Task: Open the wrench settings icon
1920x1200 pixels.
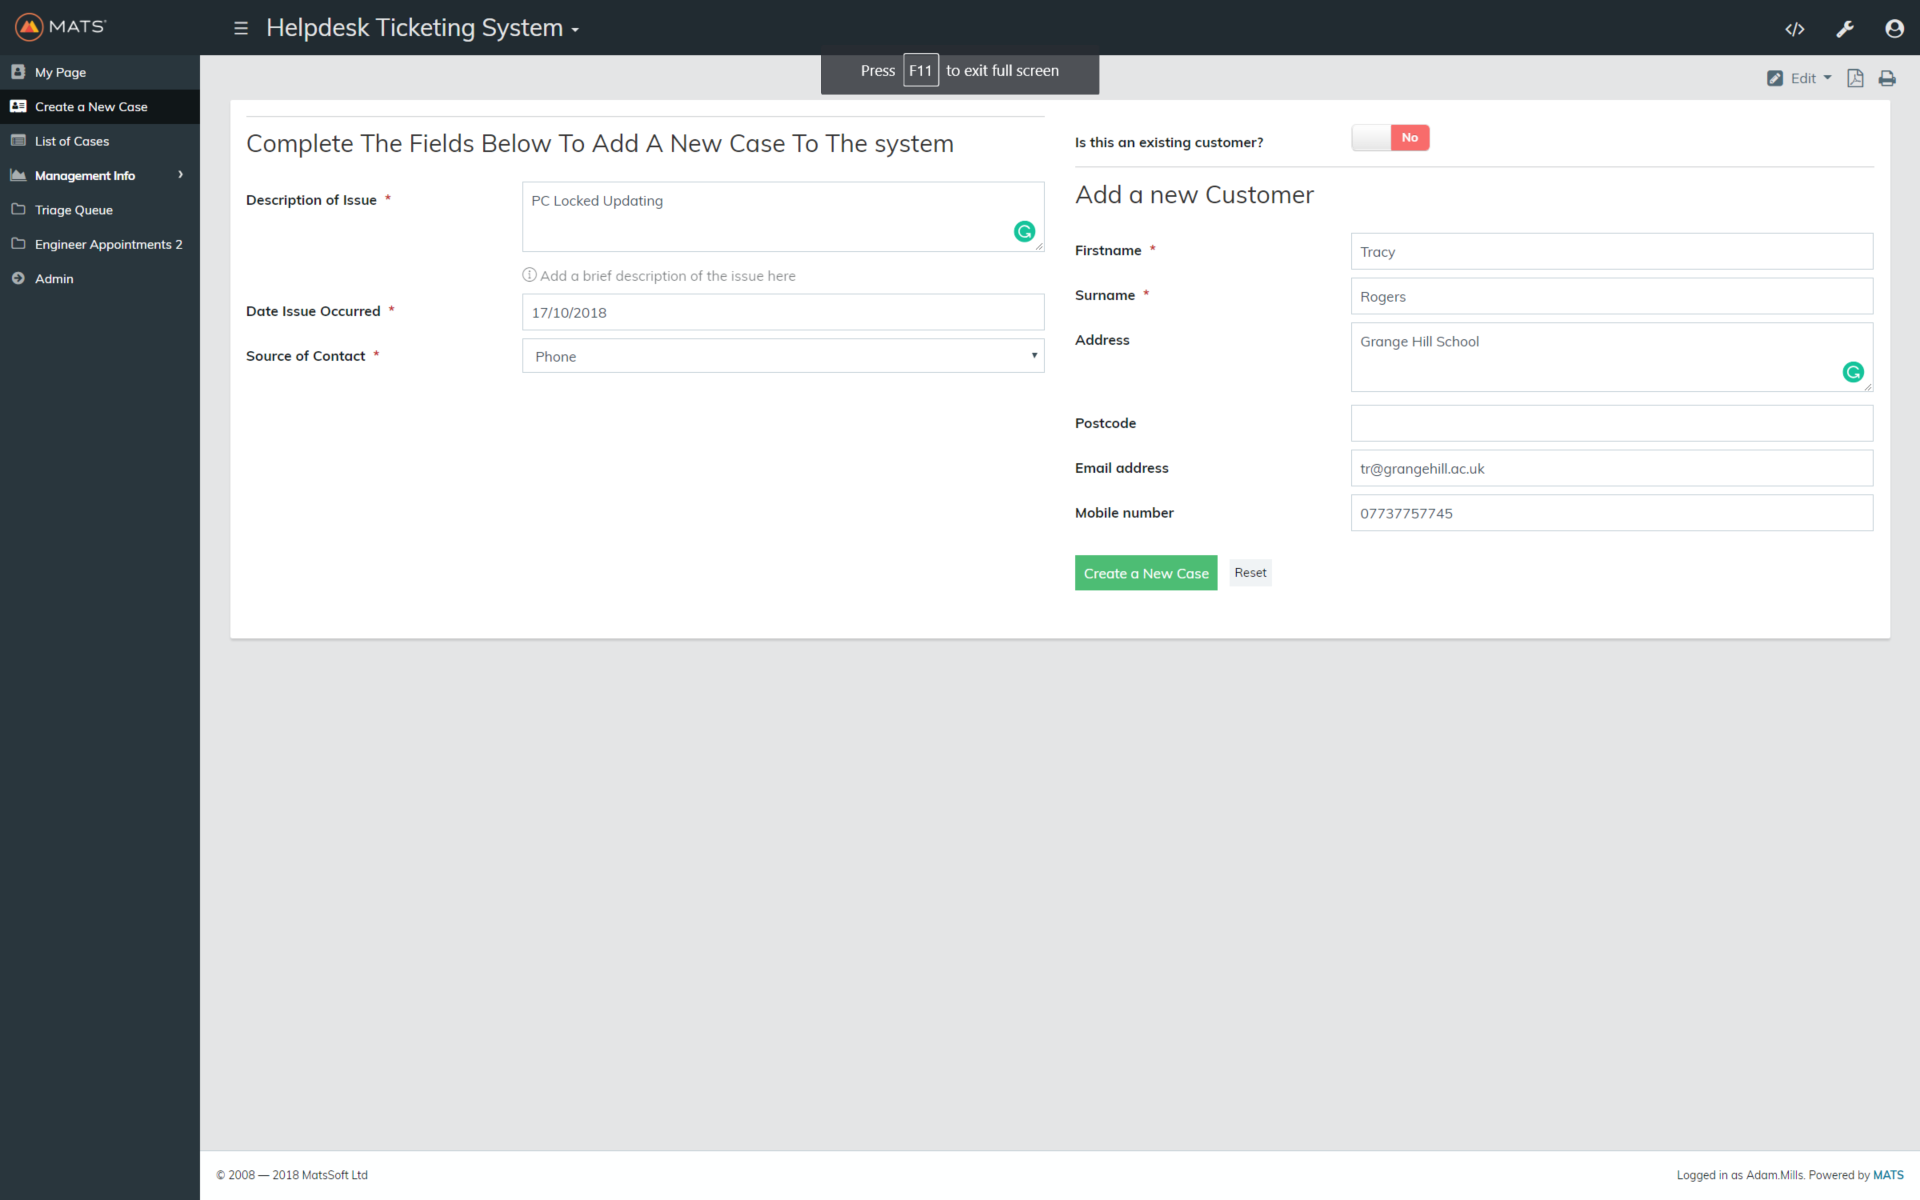Action: 1845,29
